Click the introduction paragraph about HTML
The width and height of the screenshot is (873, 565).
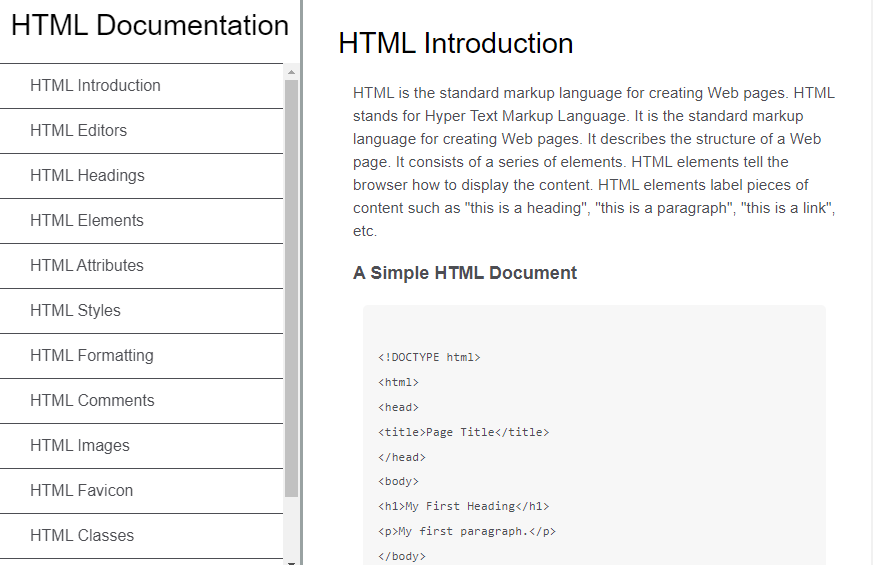[x=594, y=162]
